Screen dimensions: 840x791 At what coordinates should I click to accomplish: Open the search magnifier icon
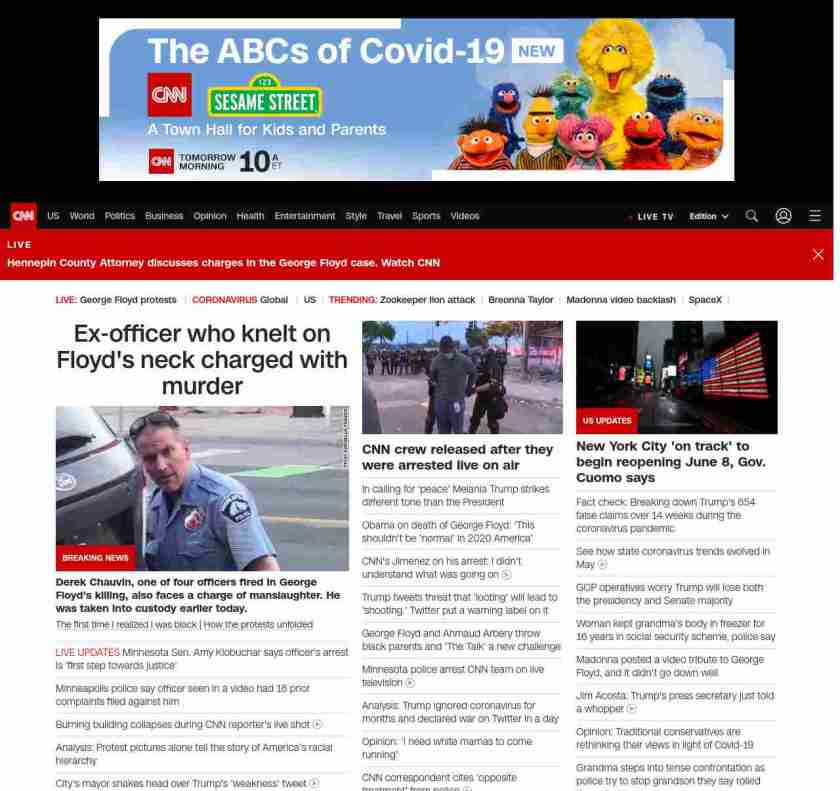[x=752, y=216]
